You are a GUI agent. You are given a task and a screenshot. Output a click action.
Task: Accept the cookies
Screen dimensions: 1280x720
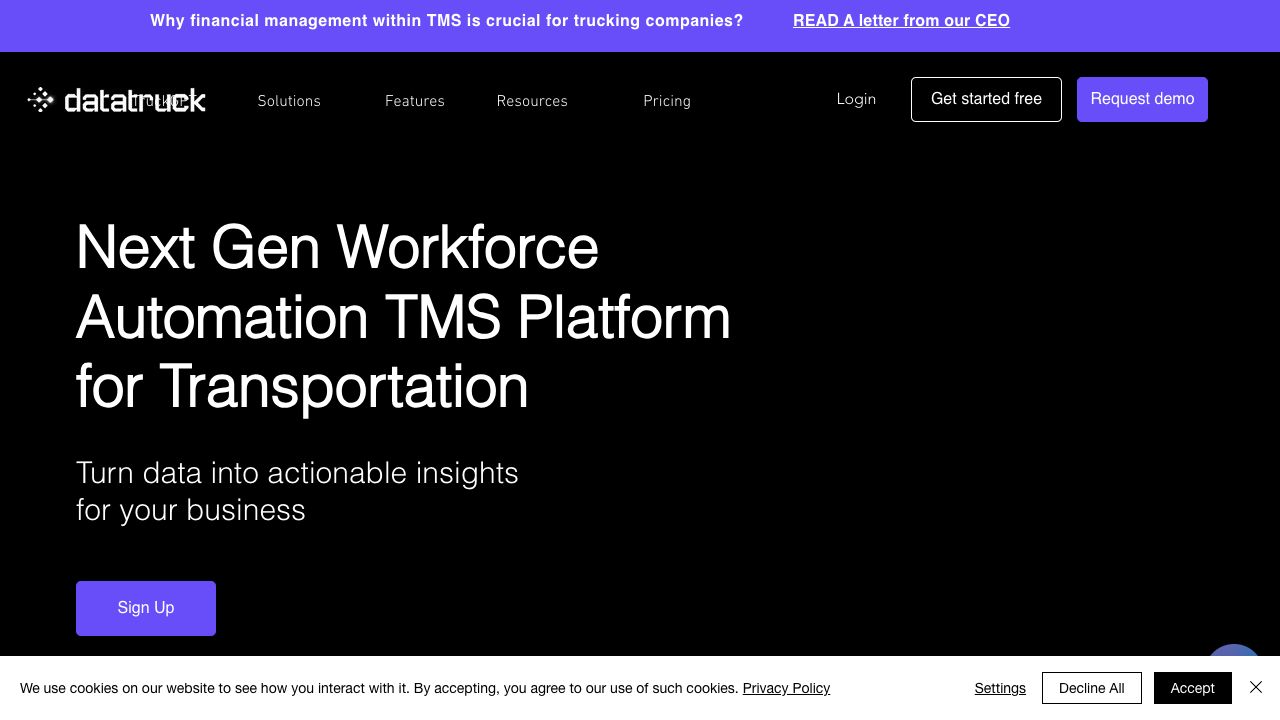click(x=1192, y=688)
